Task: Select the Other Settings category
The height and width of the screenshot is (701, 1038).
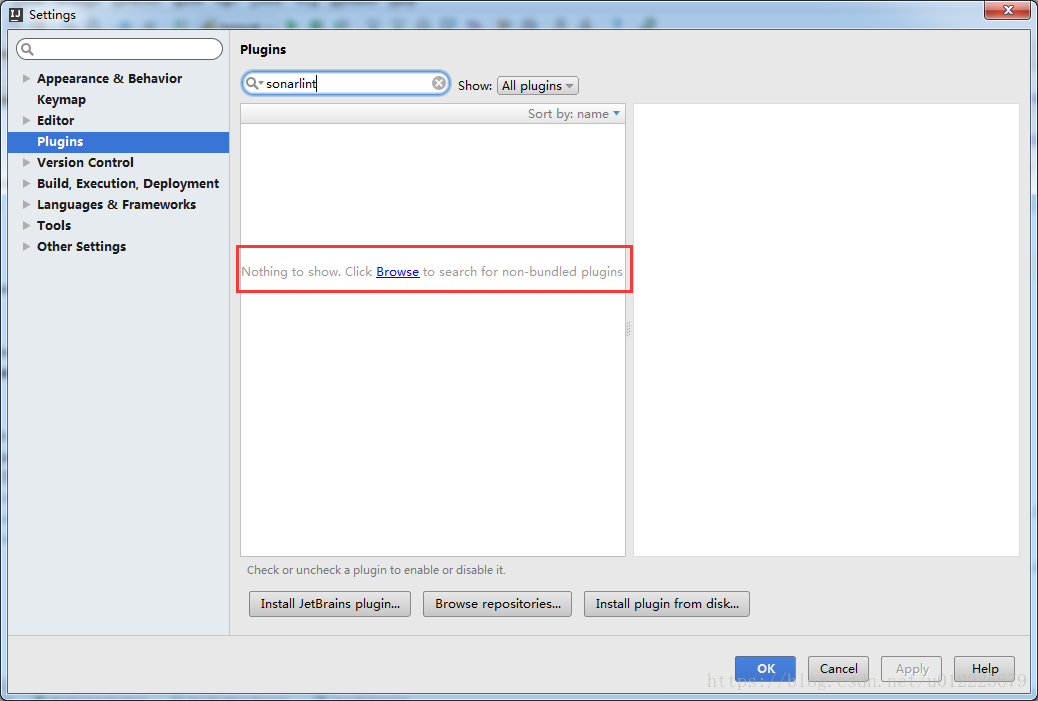Action: (x=81, y=246)
